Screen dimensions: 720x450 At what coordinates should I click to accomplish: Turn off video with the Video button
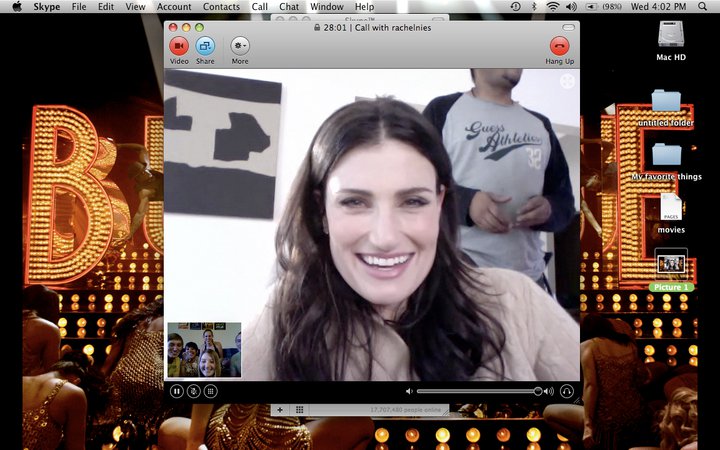(x=179, y=45)
